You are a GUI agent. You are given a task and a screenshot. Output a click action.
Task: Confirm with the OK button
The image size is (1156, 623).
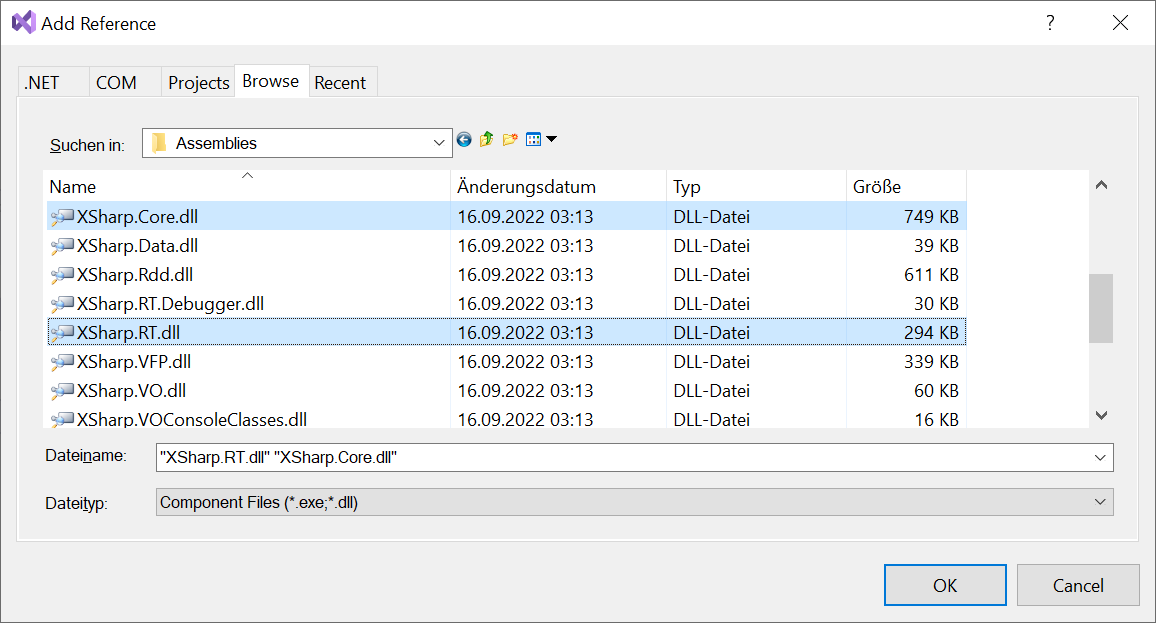click(945, 585)
